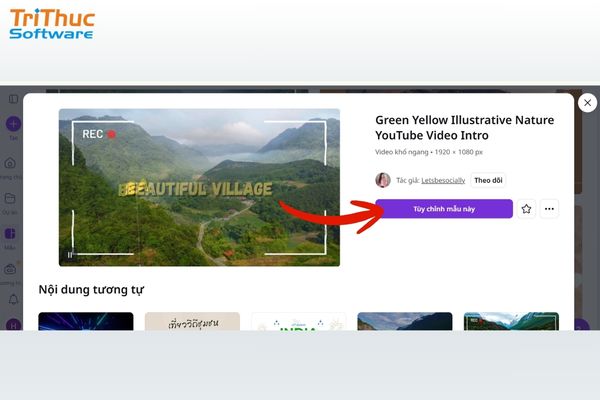
Task: Open Projects folder icon in sidebar
Action: [10, 198]
